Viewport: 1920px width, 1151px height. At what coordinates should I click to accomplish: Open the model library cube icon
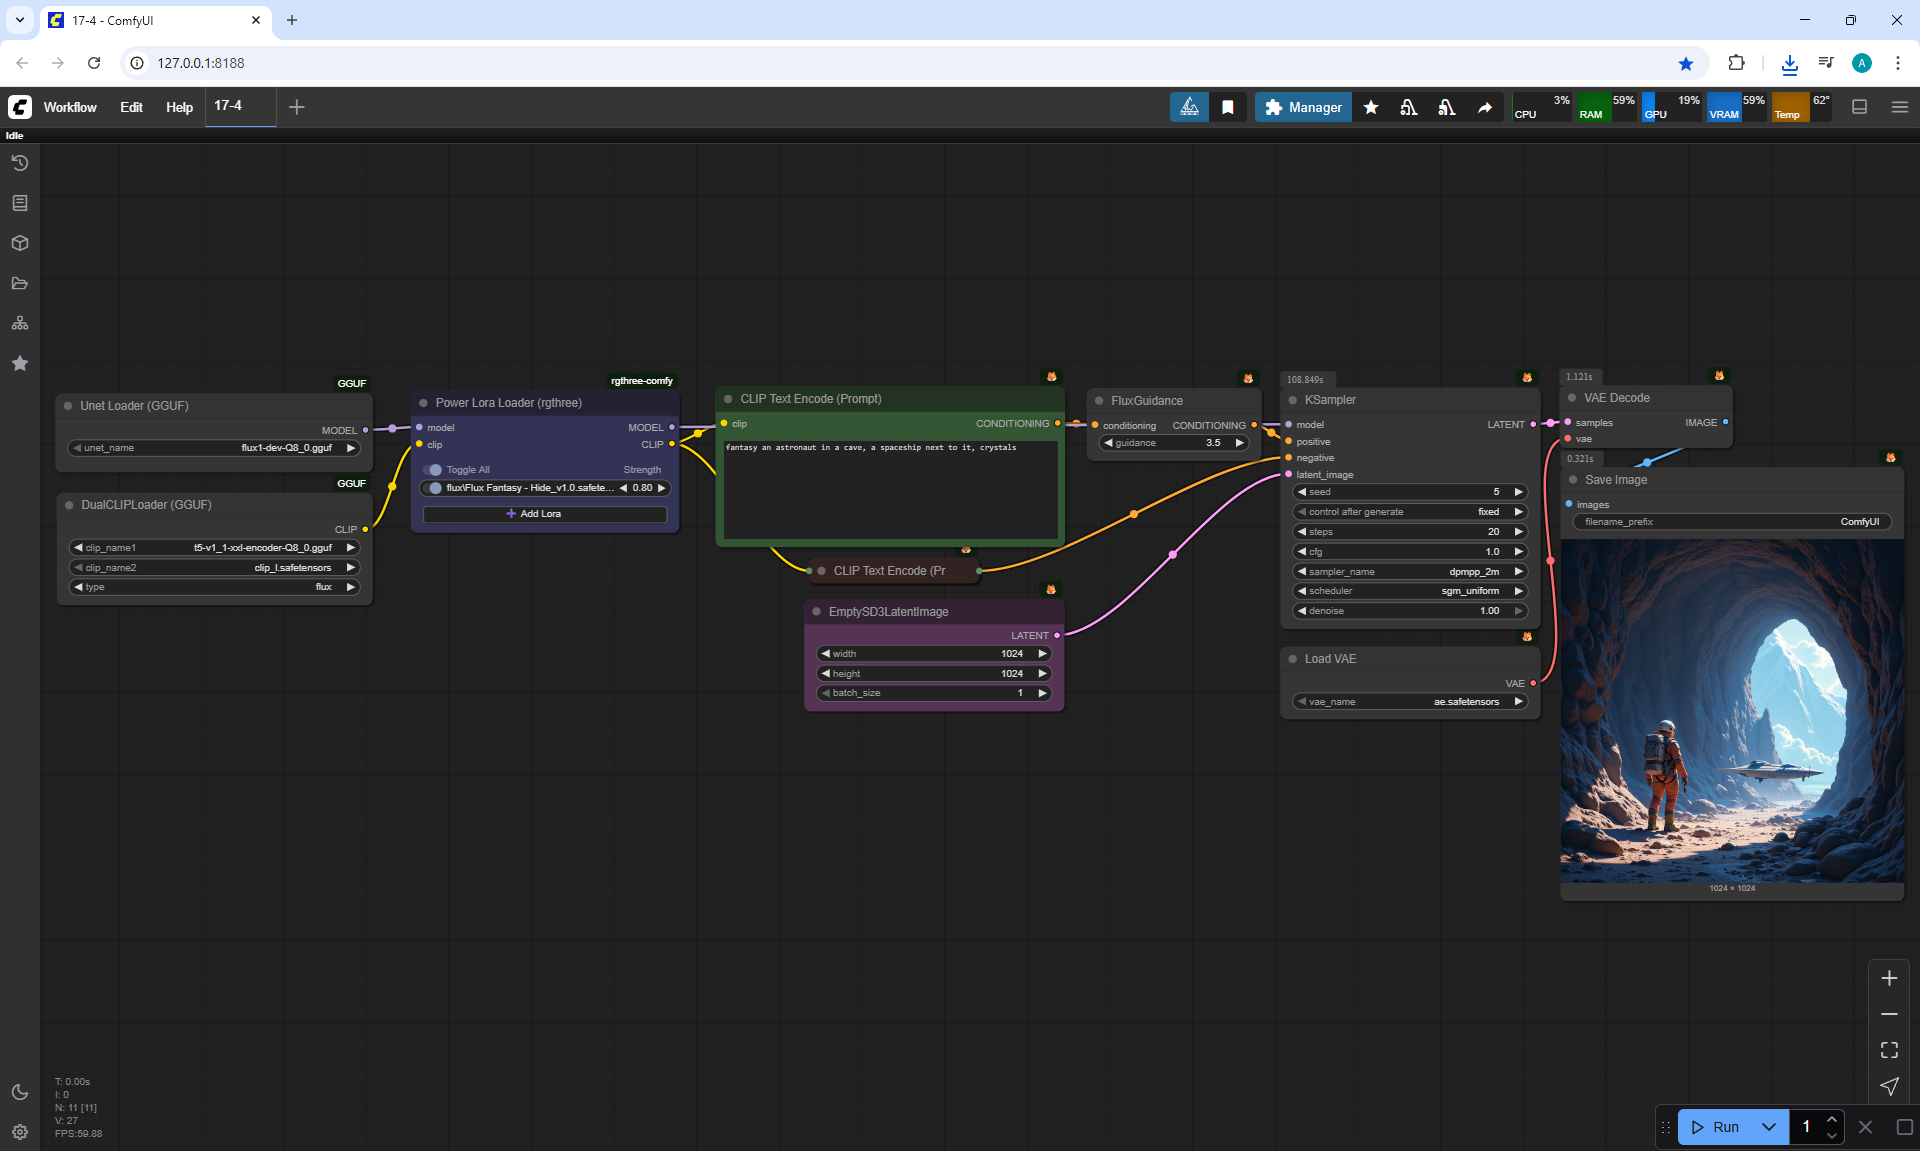click(20, 243)
